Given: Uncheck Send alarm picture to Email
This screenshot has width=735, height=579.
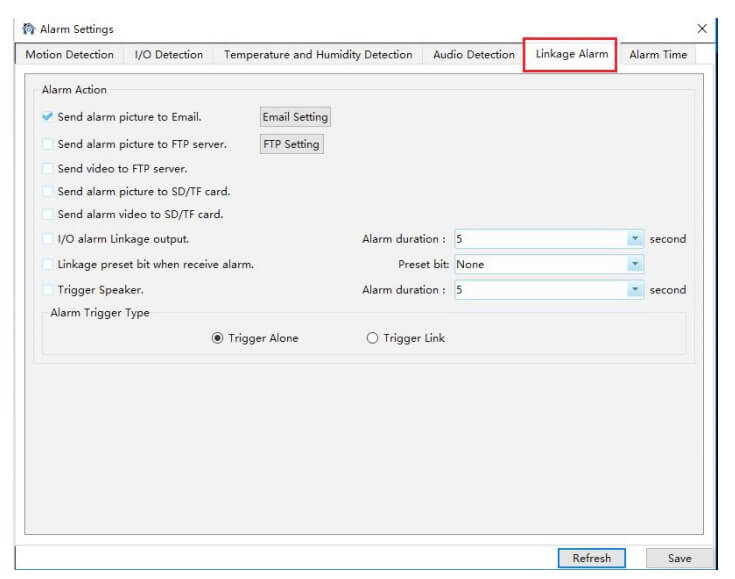Looking at the screenshot, I should tap(47, 117).
